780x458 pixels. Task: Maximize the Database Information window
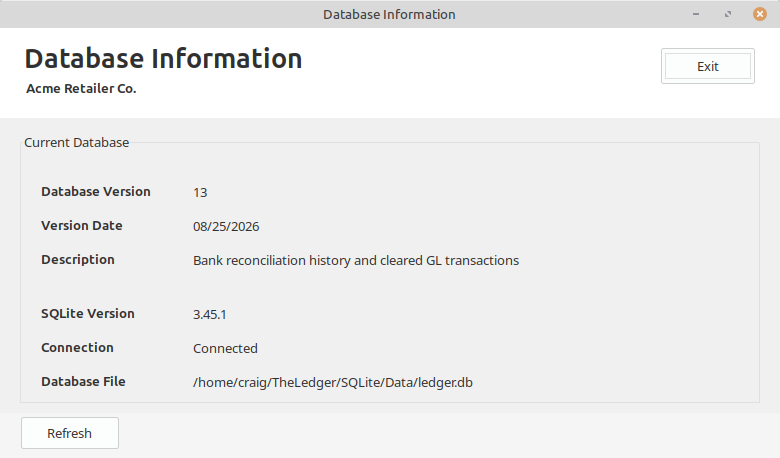point(728,14)
